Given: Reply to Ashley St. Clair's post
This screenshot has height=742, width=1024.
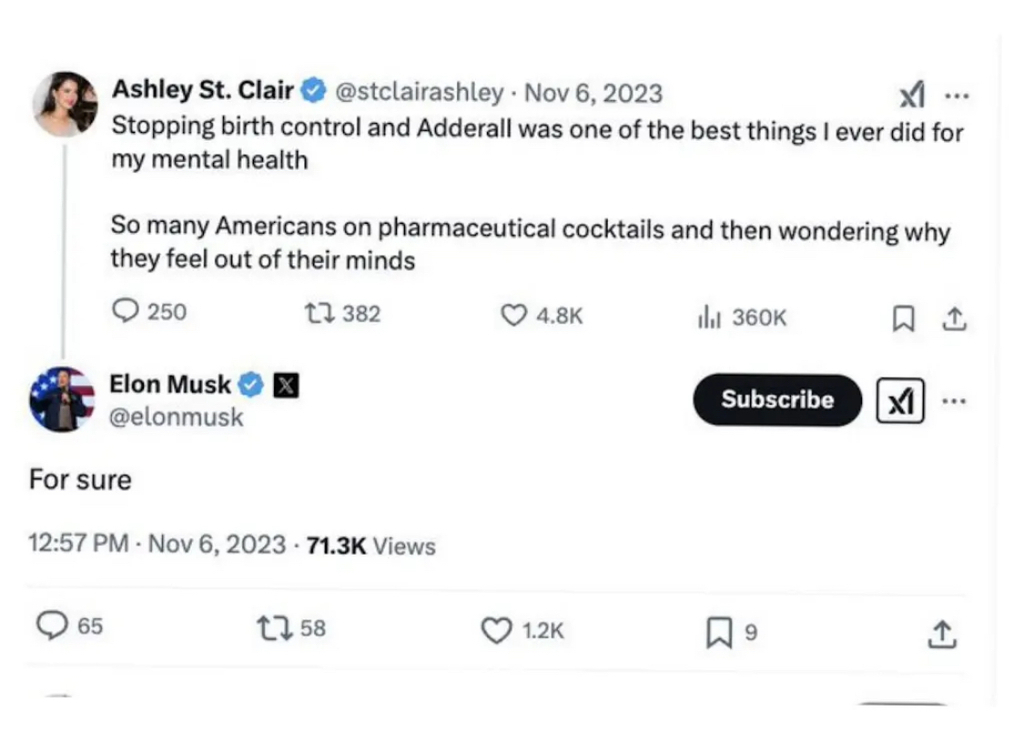Looking at the screenshot, I should 126,313.
